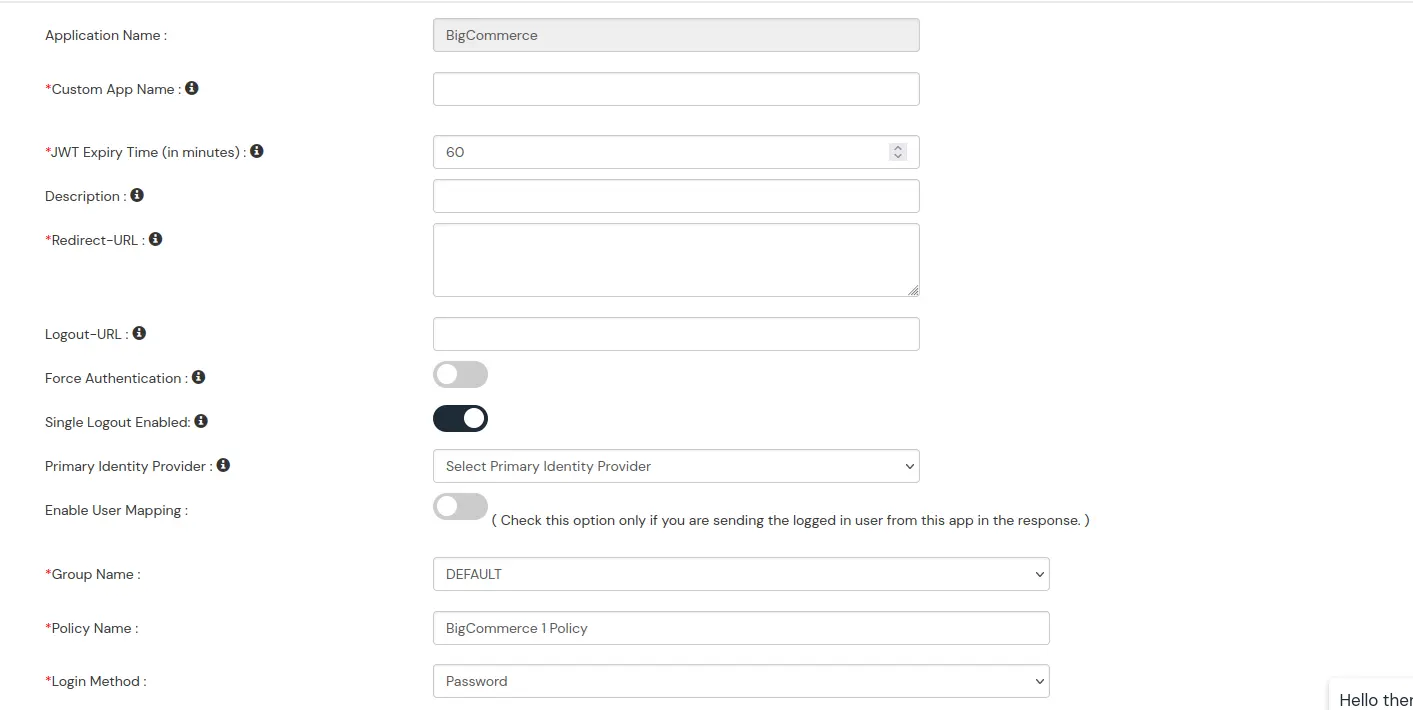Turn on the Enable User Mapping toggle
Image resolution: width=1413 pixels, height=710 pixels.
[x=460, y=506]
